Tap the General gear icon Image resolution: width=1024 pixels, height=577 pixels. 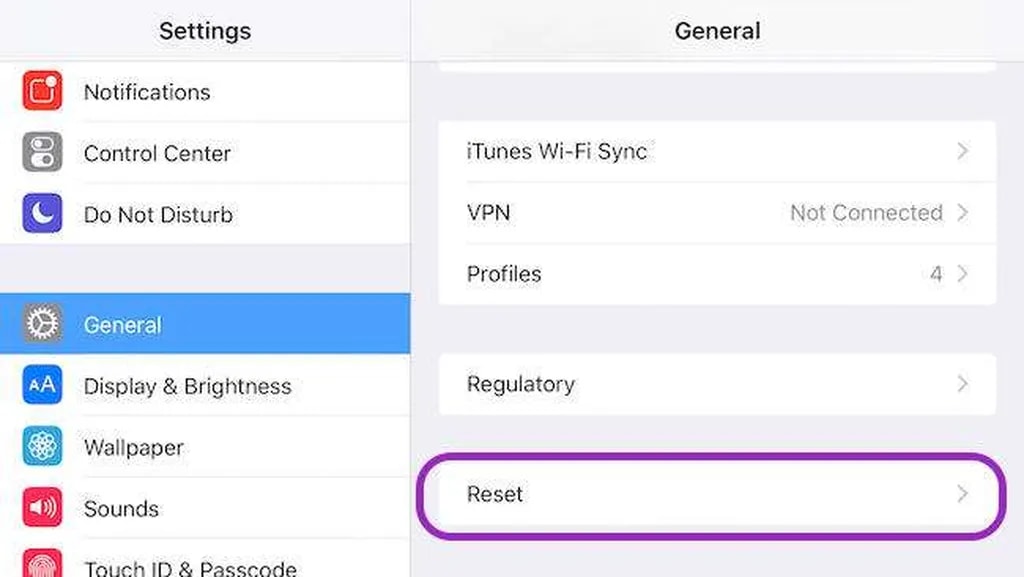[x=42, y=324]
